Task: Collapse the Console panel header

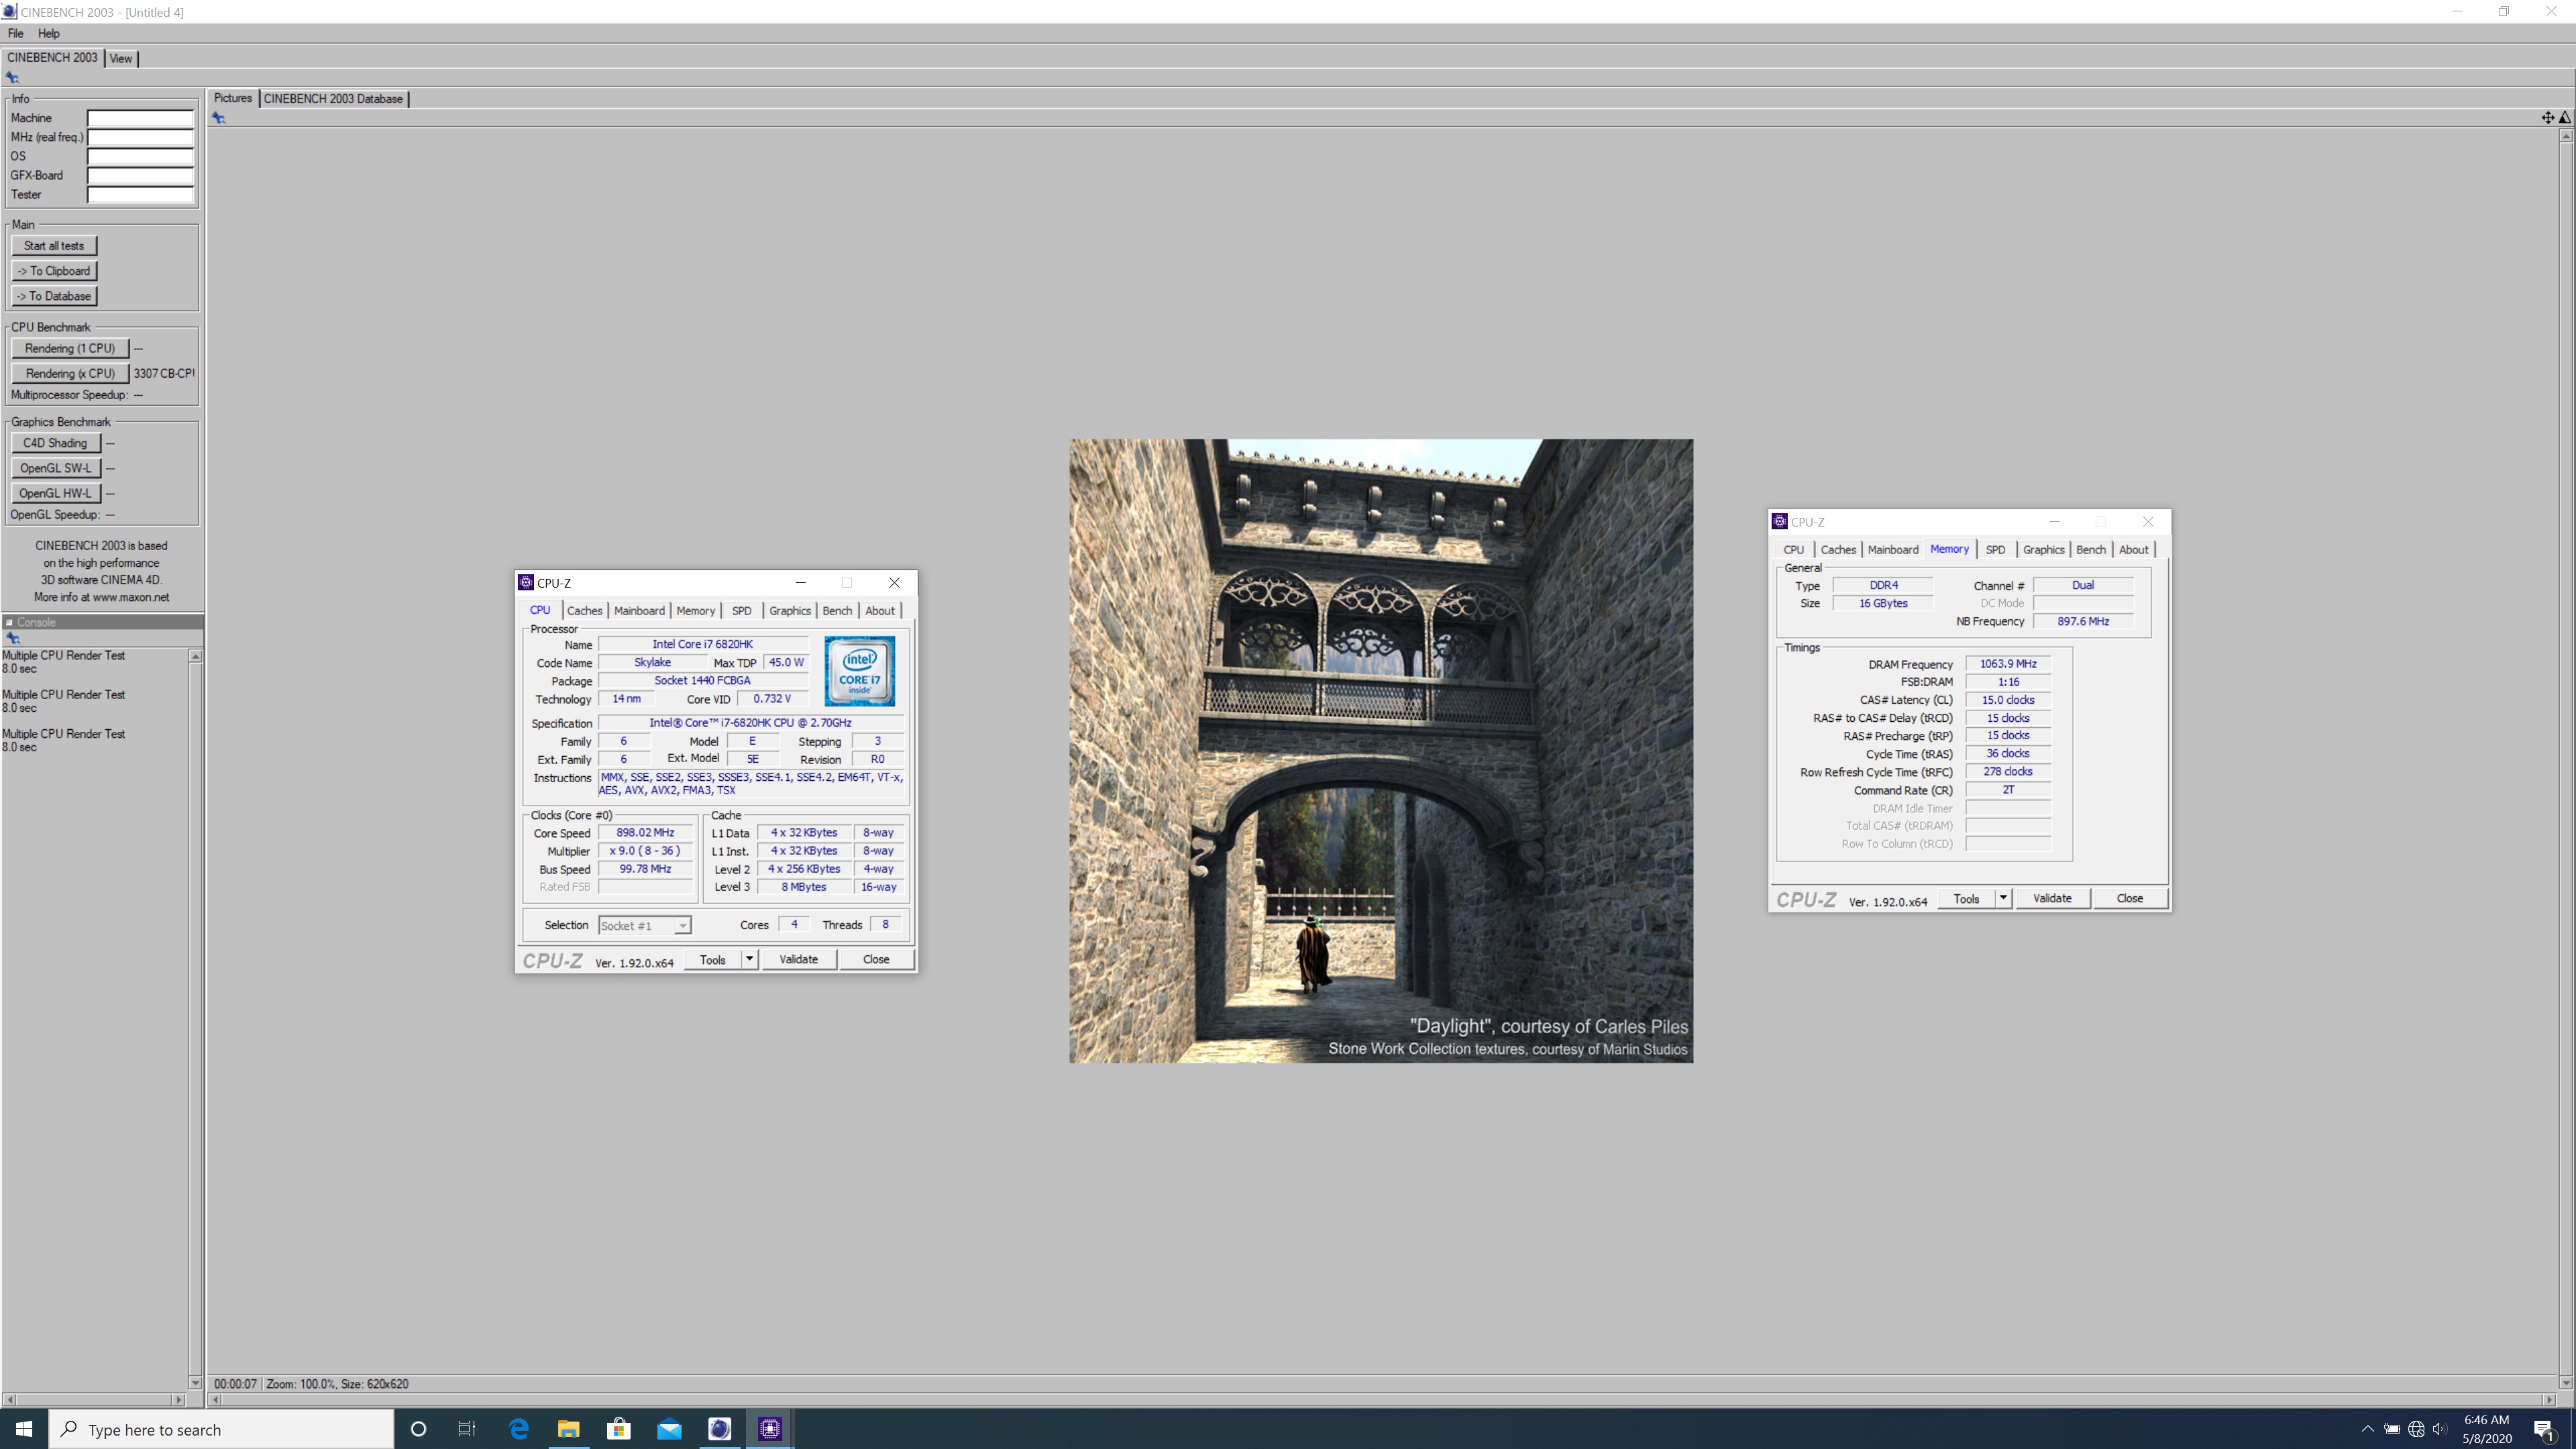Action: coord(9,622)
